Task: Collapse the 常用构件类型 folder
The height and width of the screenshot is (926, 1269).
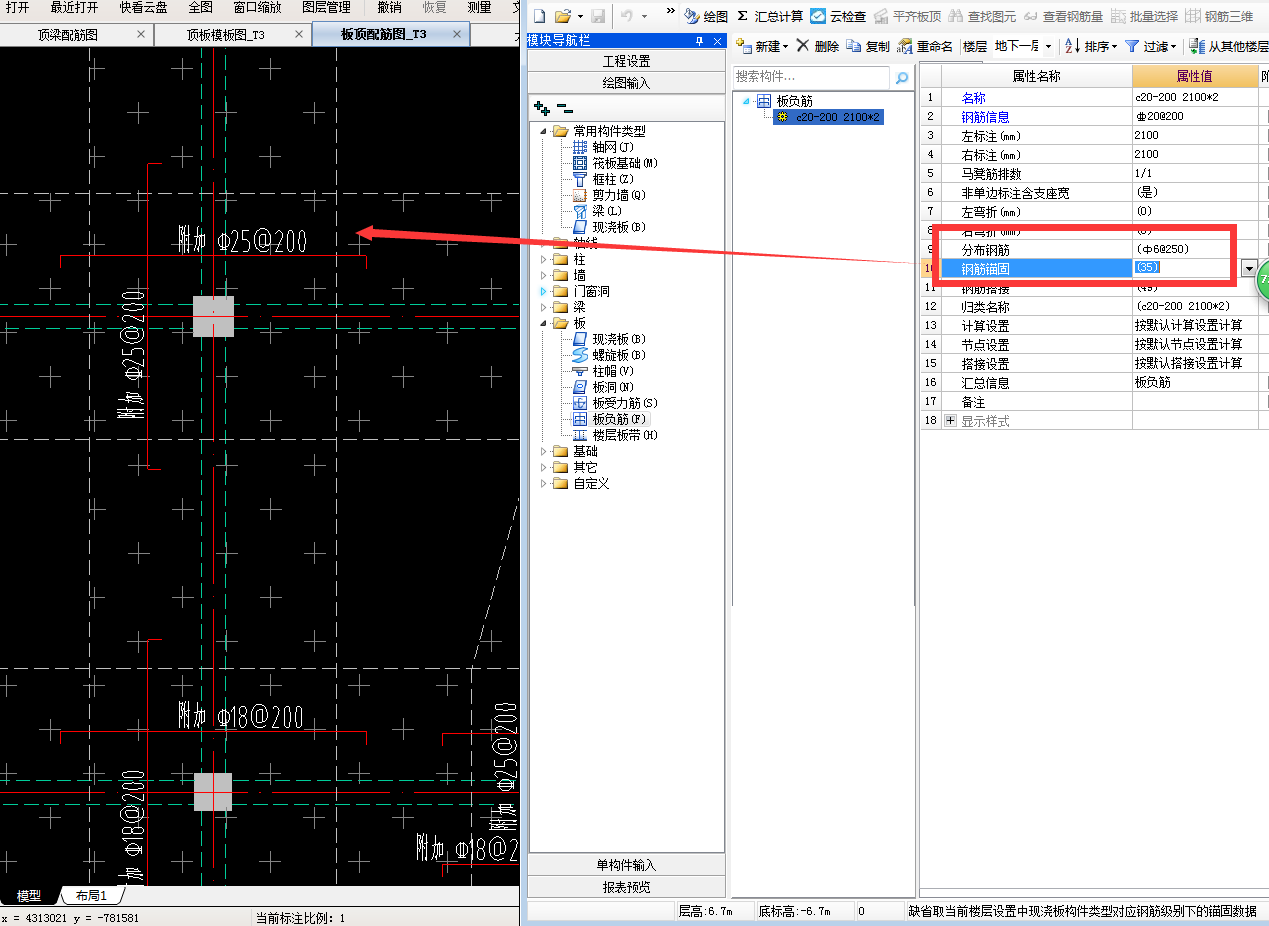Action: [545, 131]
